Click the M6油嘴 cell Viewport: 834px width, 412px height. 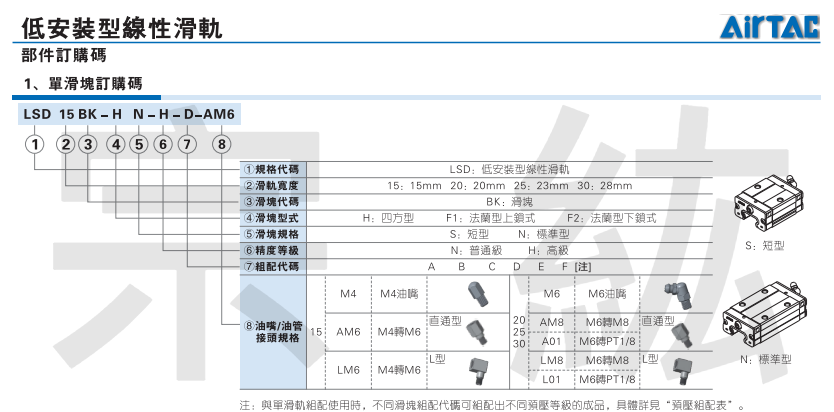click(x=607, y=293)
